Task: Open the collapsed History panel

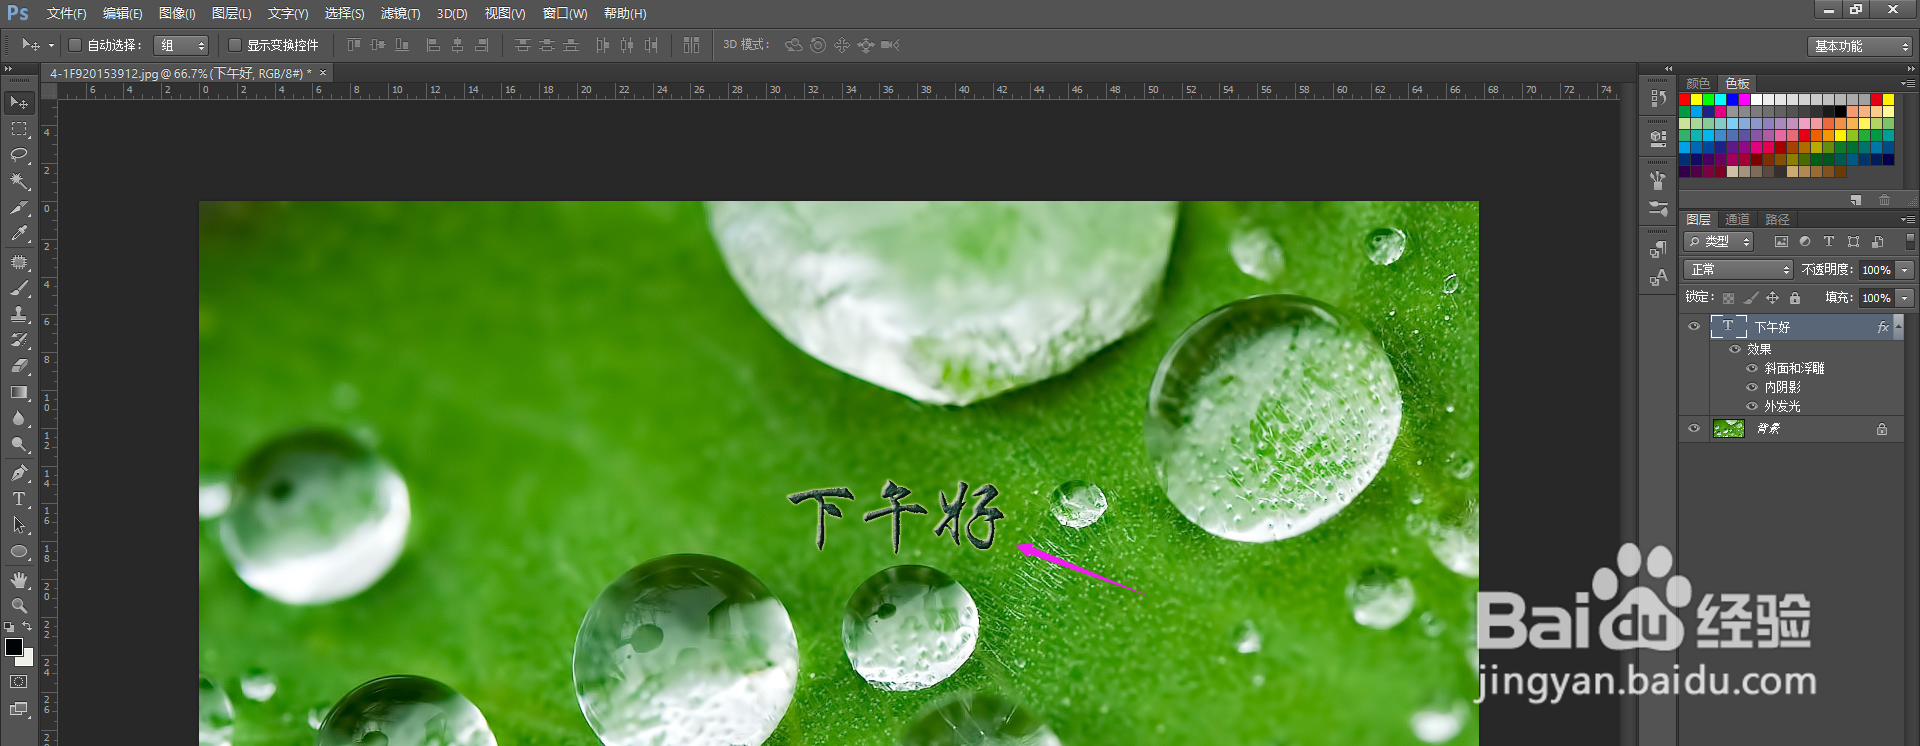Action: click(x=1658, y=99)
